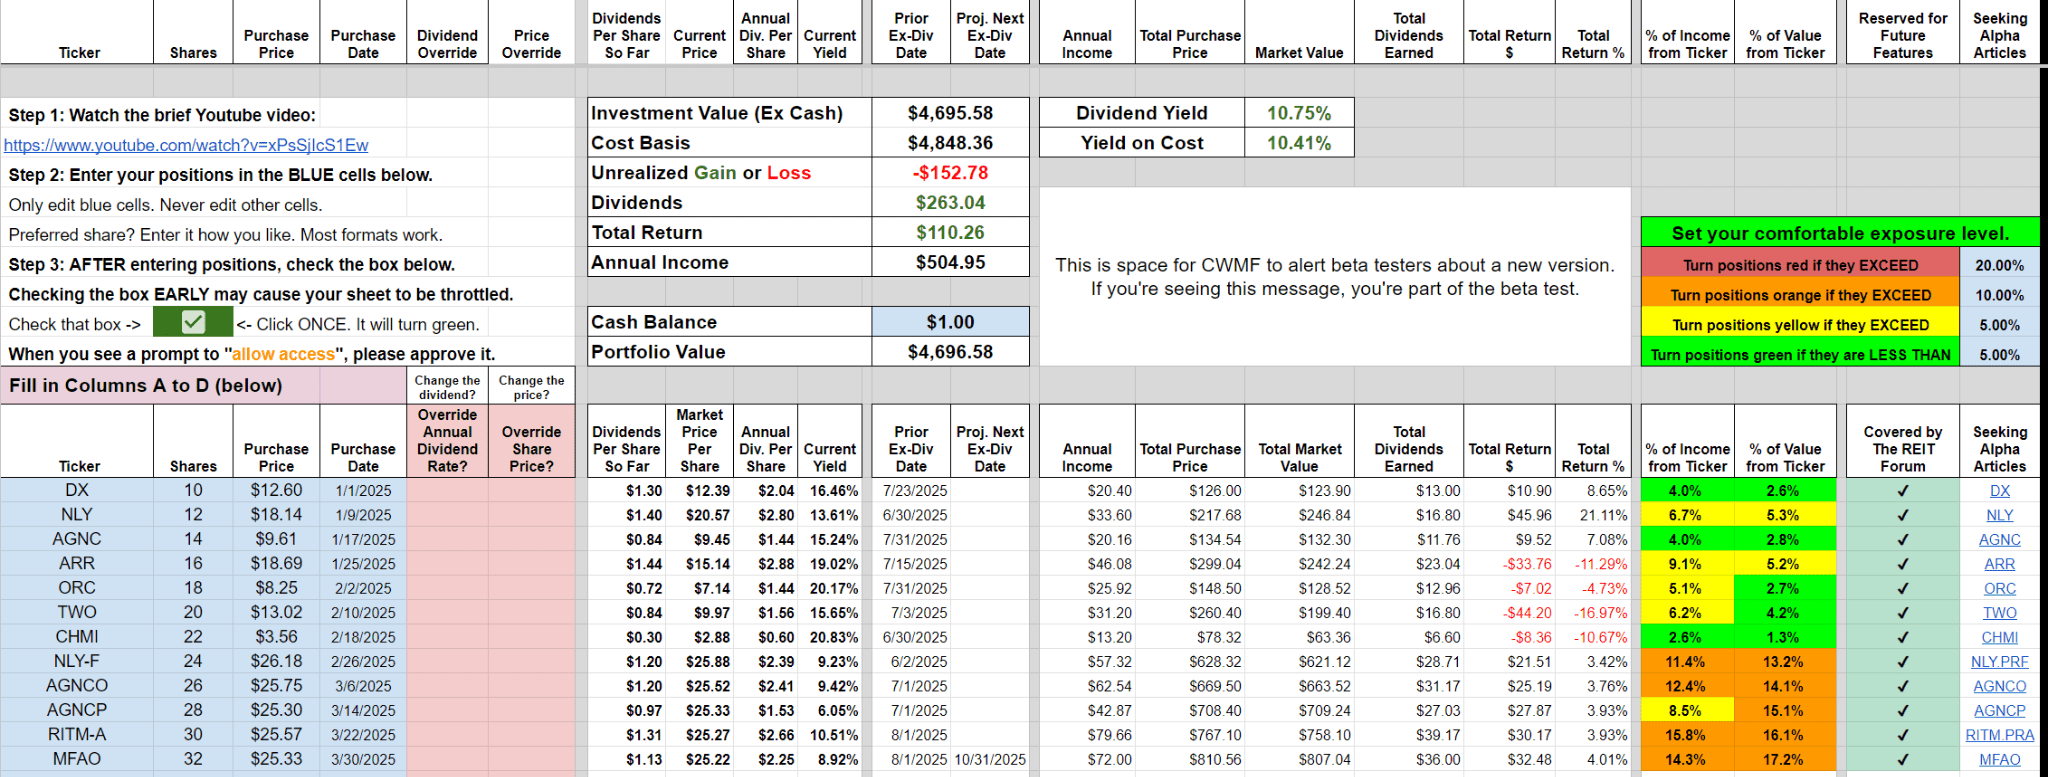The image size is (2048, 777).
Task: Click the yellow "Turn positions yellow if they EXCEED" cell
Action: click(1799, 325)
